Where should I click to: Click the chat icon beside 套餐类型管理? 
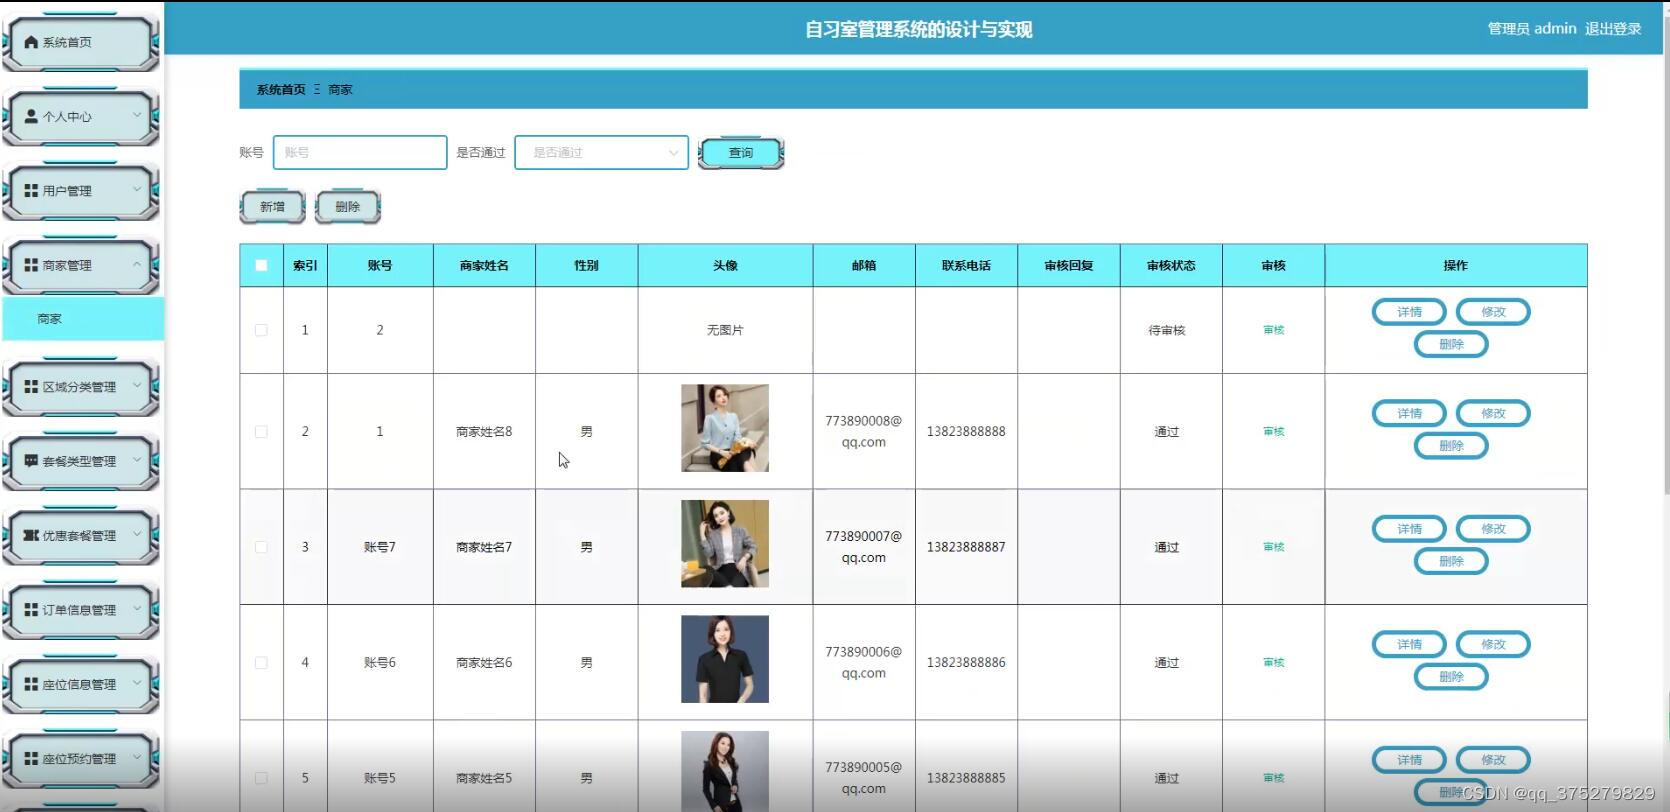[31, 461]
